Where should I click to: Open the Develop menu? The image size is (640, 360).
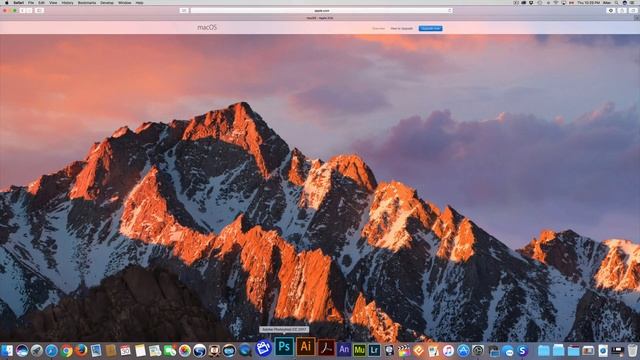pos(107,2)
